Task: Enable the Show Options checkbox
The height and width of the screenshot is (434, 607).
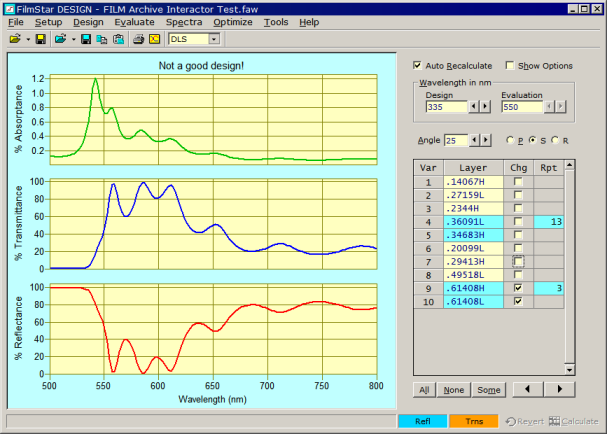Action: click(x=510, y=65)
